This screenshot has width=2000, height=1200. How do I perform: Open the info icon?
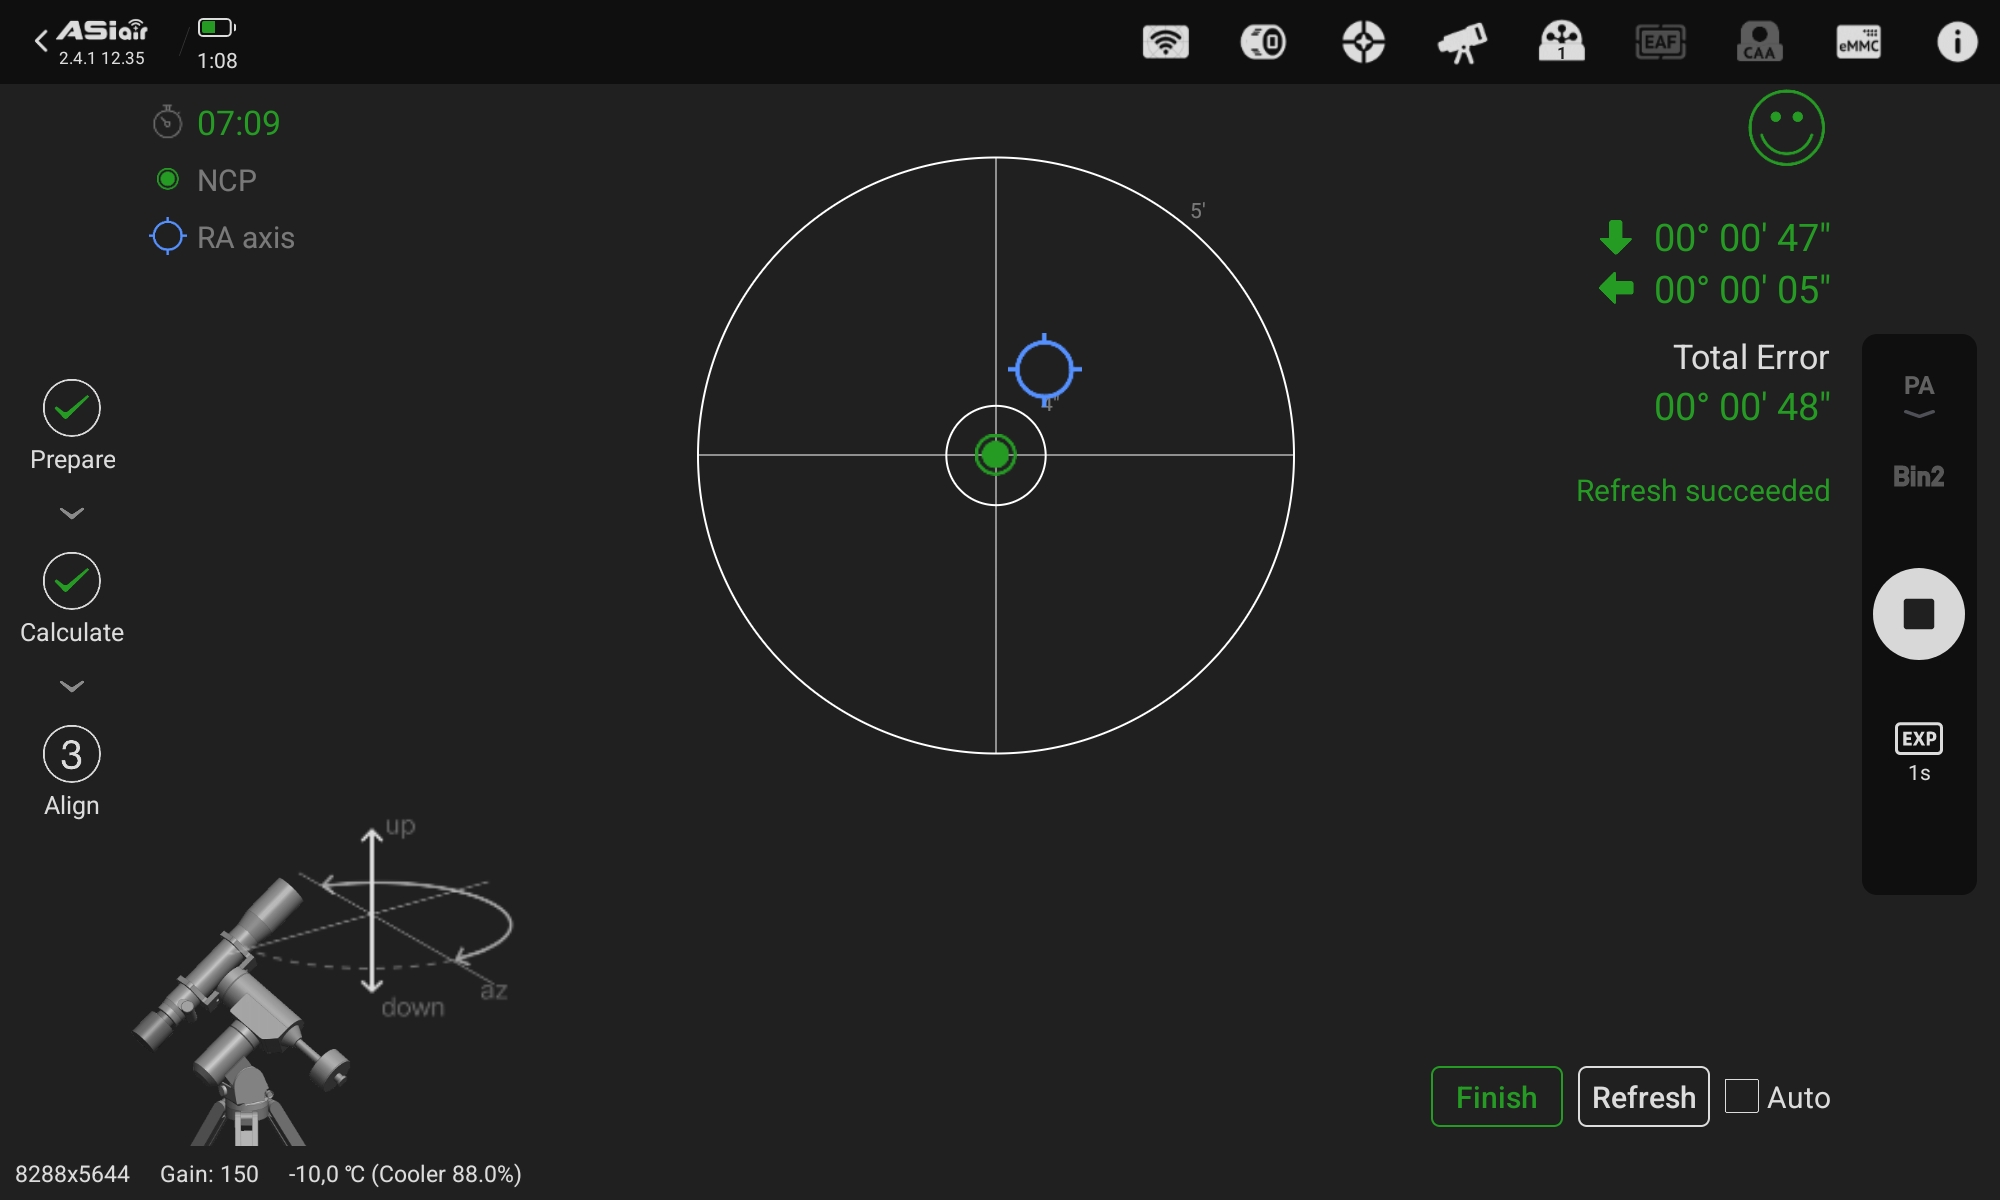(x=1957, y=42)
